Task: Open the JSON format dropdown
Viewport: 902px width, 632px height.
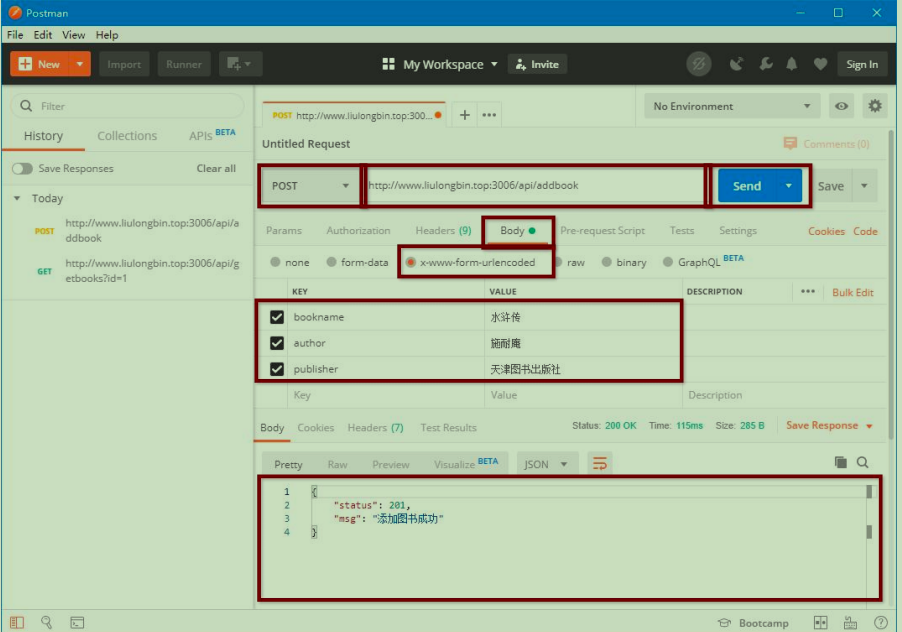Action: pos(545,464)
